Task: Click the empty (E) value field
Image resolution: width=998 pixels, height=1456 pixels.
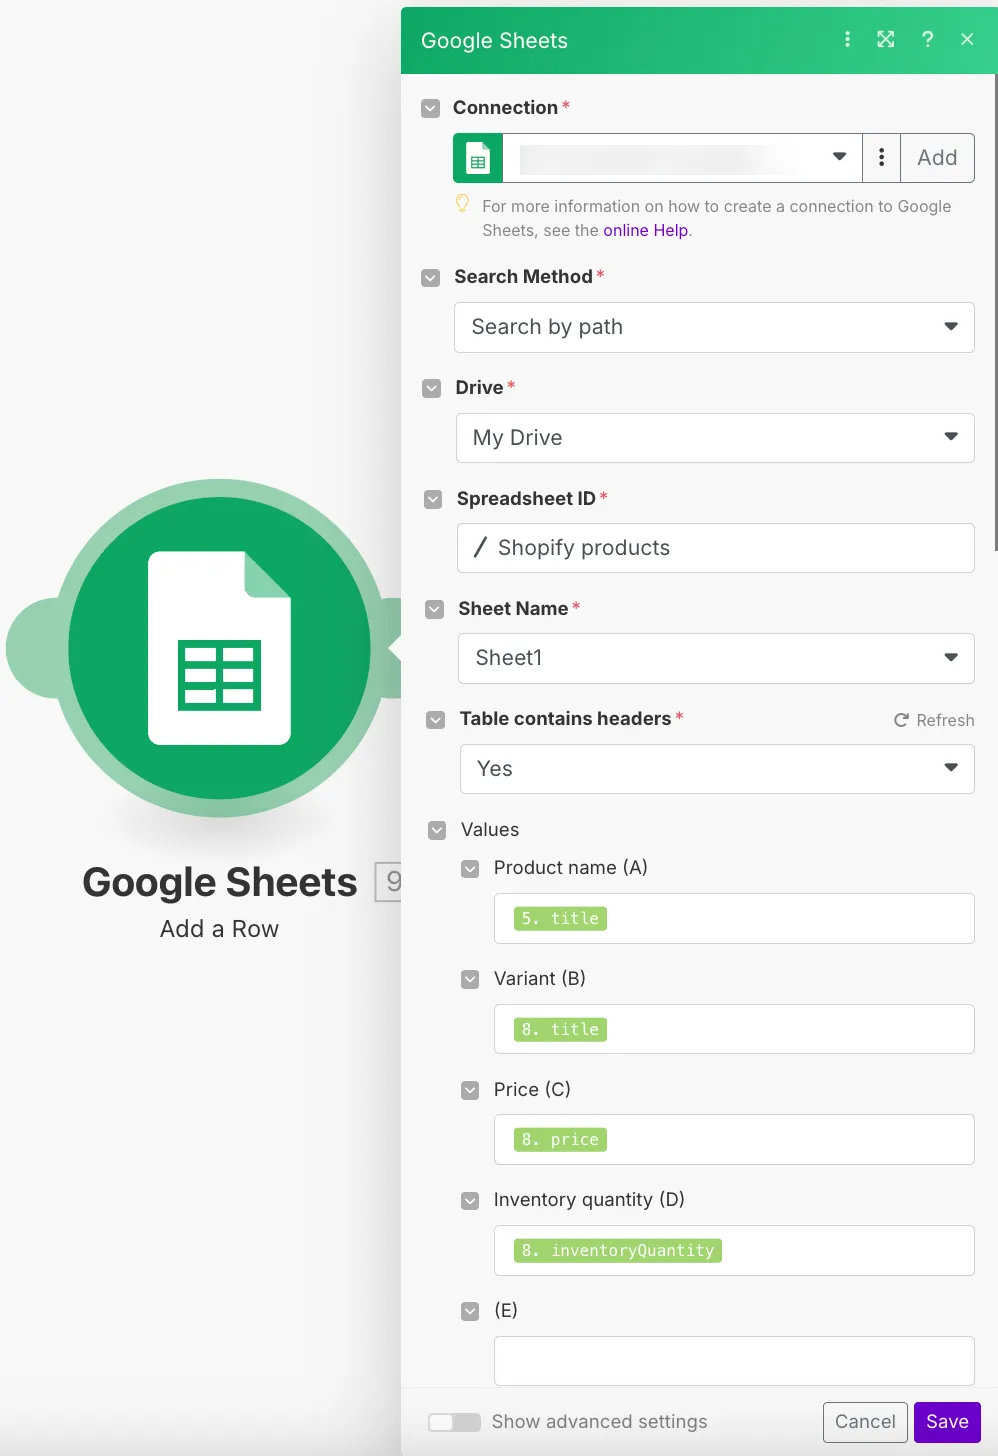Action: point(734,1361)
